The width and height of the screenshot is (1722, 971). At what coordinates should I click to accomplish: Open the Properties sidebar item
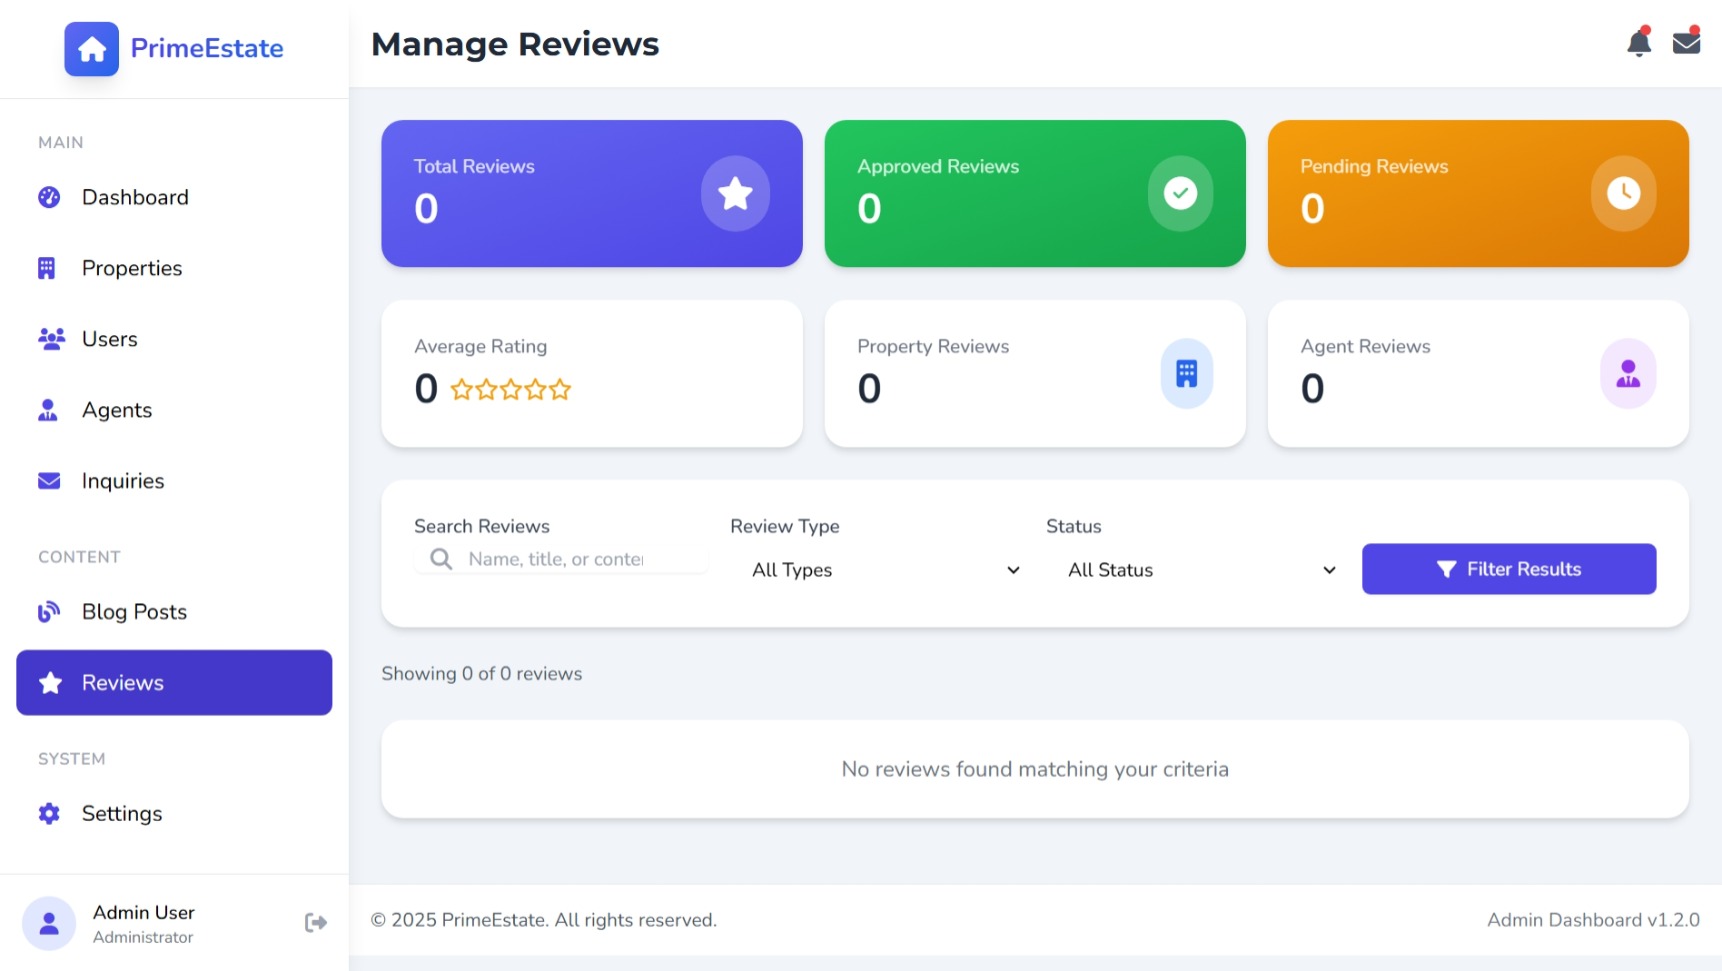pos(132,269)
